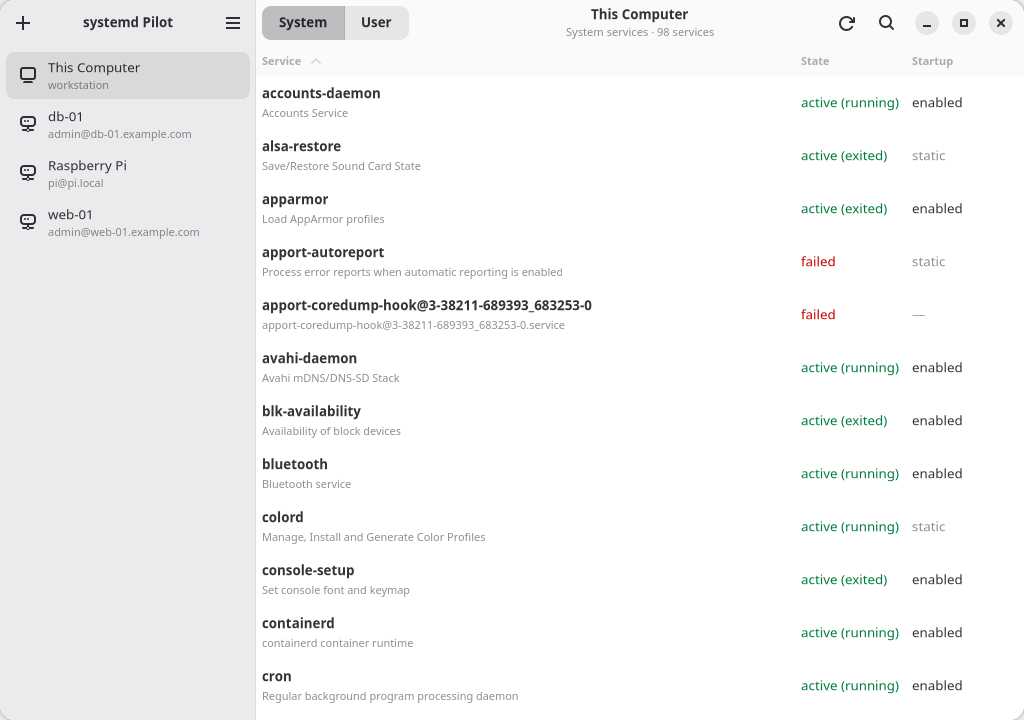Click active (exited) state of apparmor
The height and width of the screenshot is (720, 1024).
pos(844,209)
